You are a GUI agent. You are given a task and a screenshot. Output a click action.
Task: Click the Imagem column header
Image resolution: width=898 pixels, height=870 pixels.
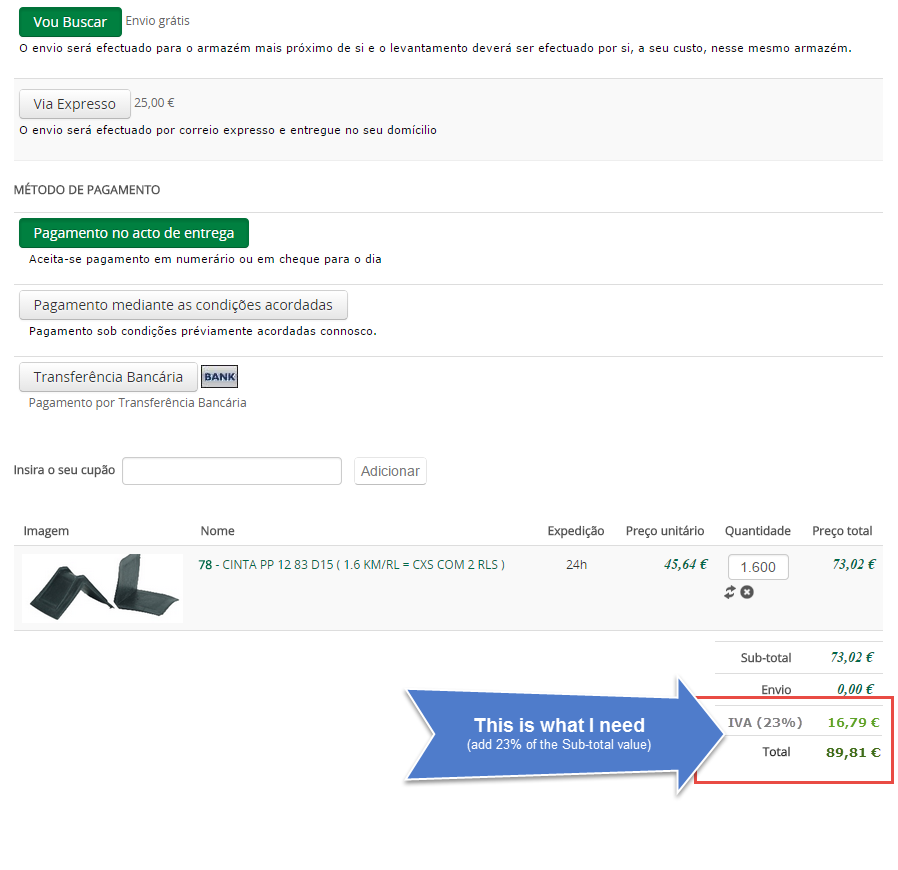(46, 531)
